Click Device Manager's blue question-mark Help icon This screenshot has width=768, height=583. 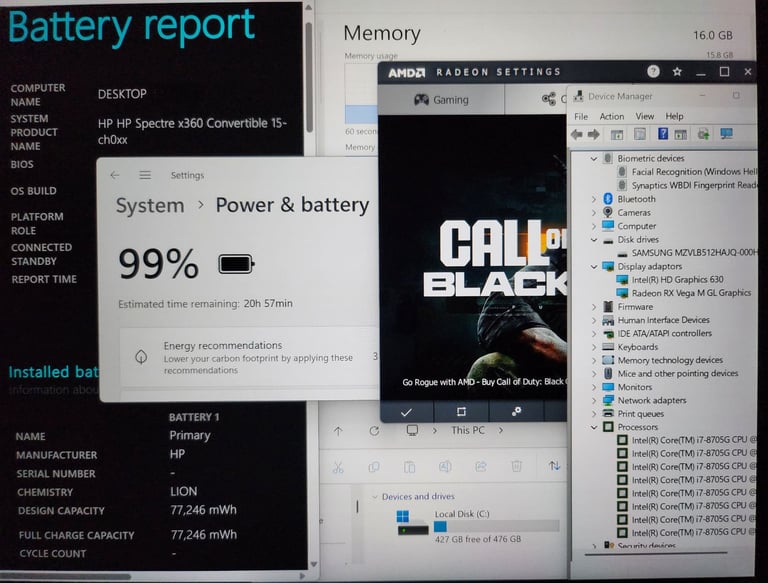click(663, 134)
